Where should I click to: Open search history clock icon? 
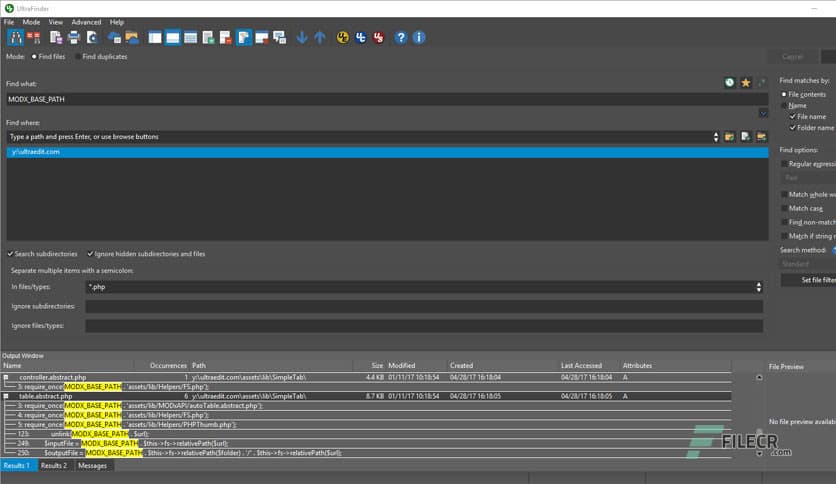[730, 82]
